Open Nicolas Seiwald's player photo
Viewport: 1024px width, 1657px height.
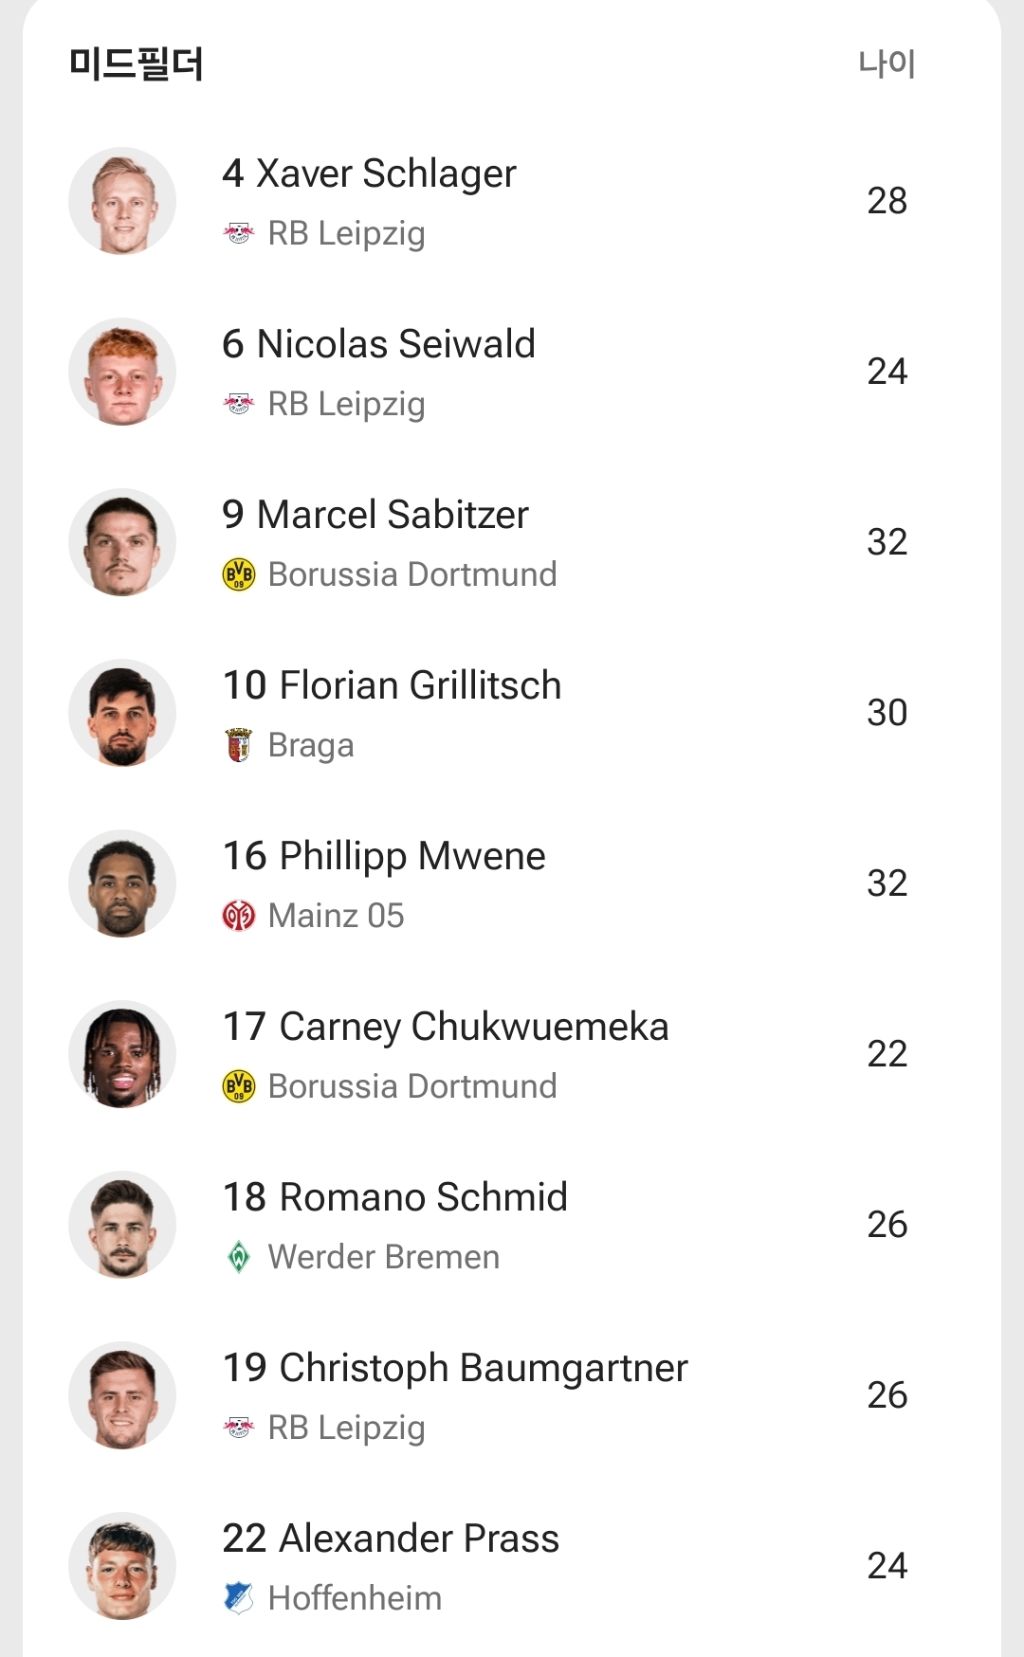(122, 372)
